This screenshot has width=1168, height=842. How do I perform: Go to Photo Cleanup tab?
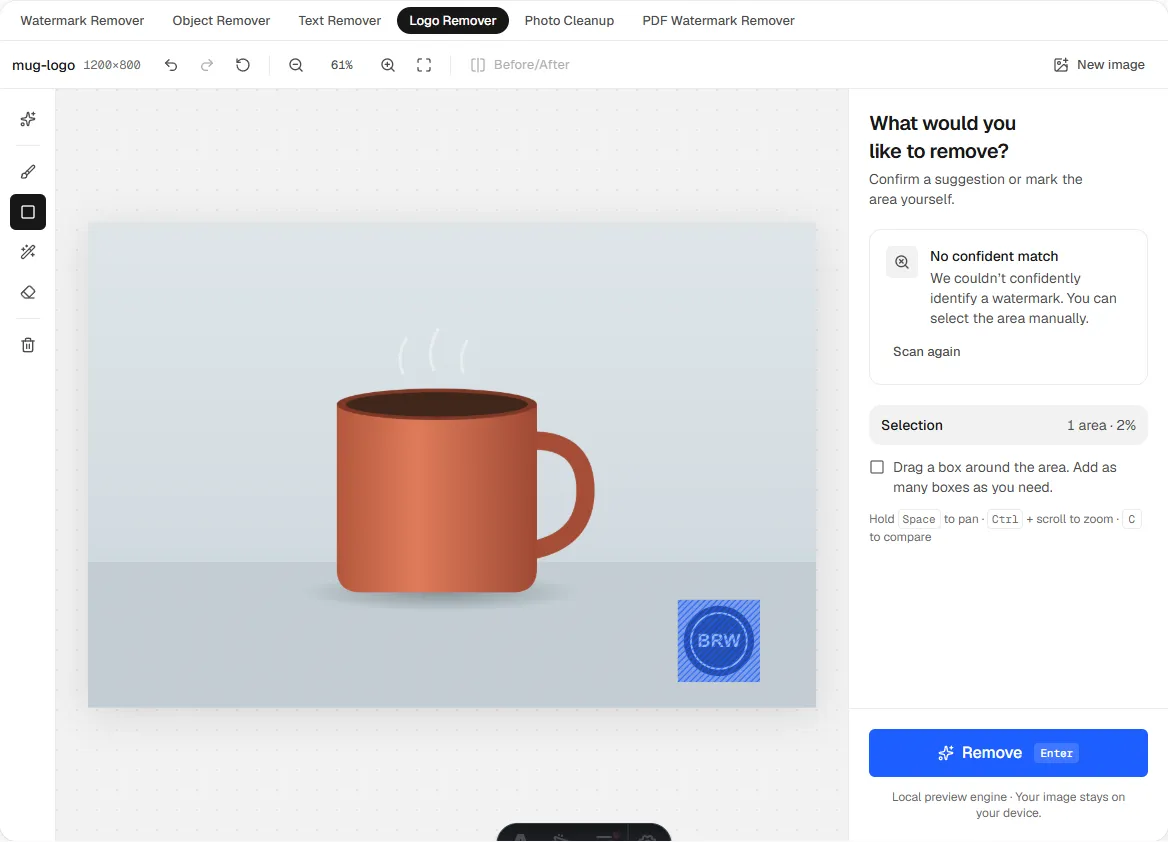coord(569,21)
